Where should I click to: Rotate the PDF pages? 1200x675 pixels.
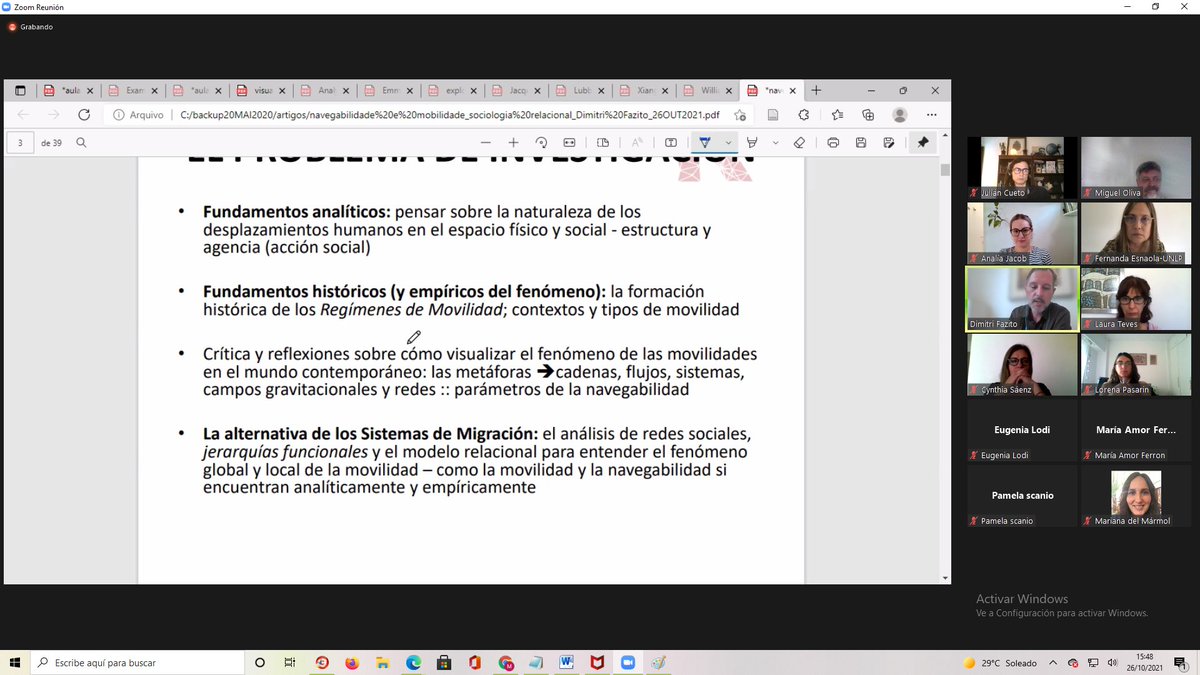(542, 142)
